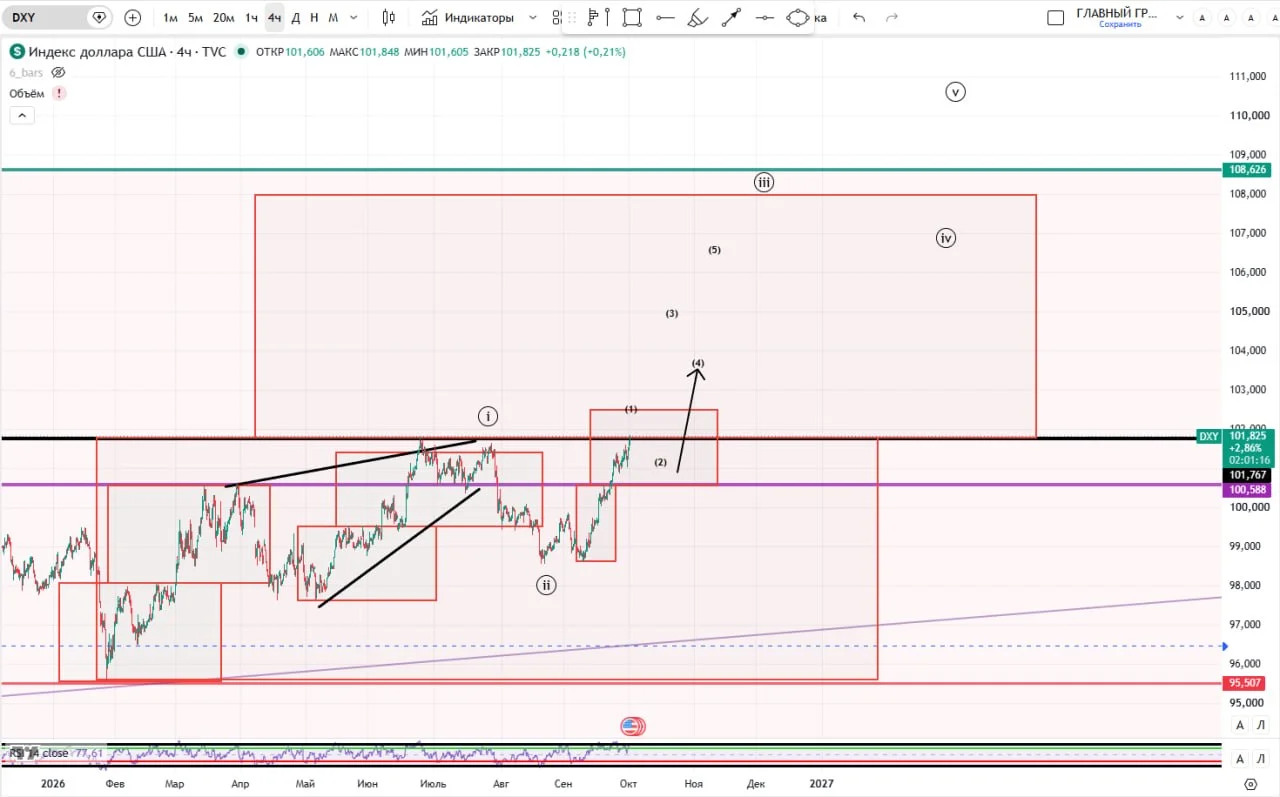Screen dimensions: 1280x797
Task: Open the ГЛАВНЫЙ ГР... layout name dropdown arrow
Action: click(x=1180, y=17)
